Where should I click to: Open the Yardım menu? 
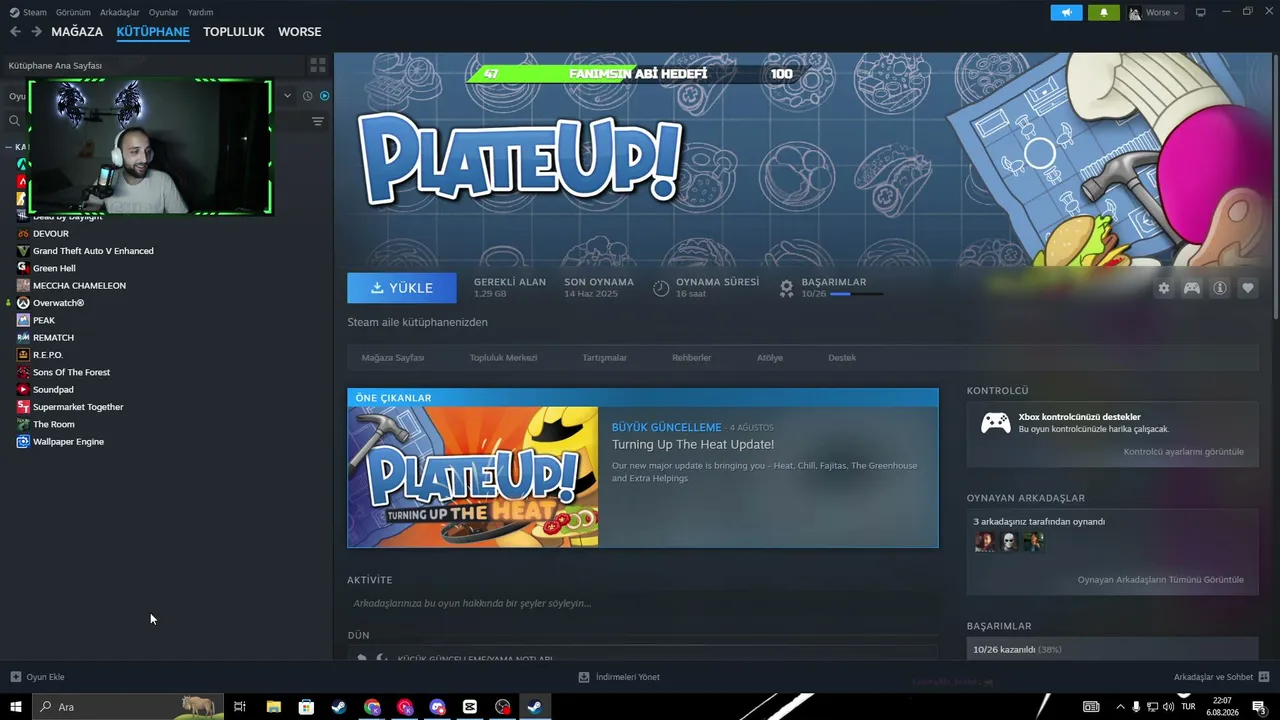[x=200, y=12]
